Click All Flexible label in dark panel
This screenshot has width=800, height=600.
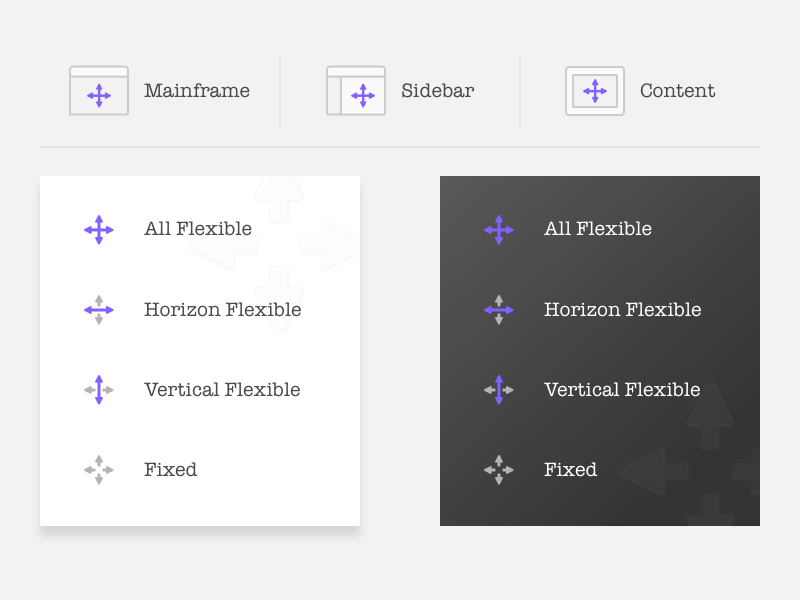[598, 229]
